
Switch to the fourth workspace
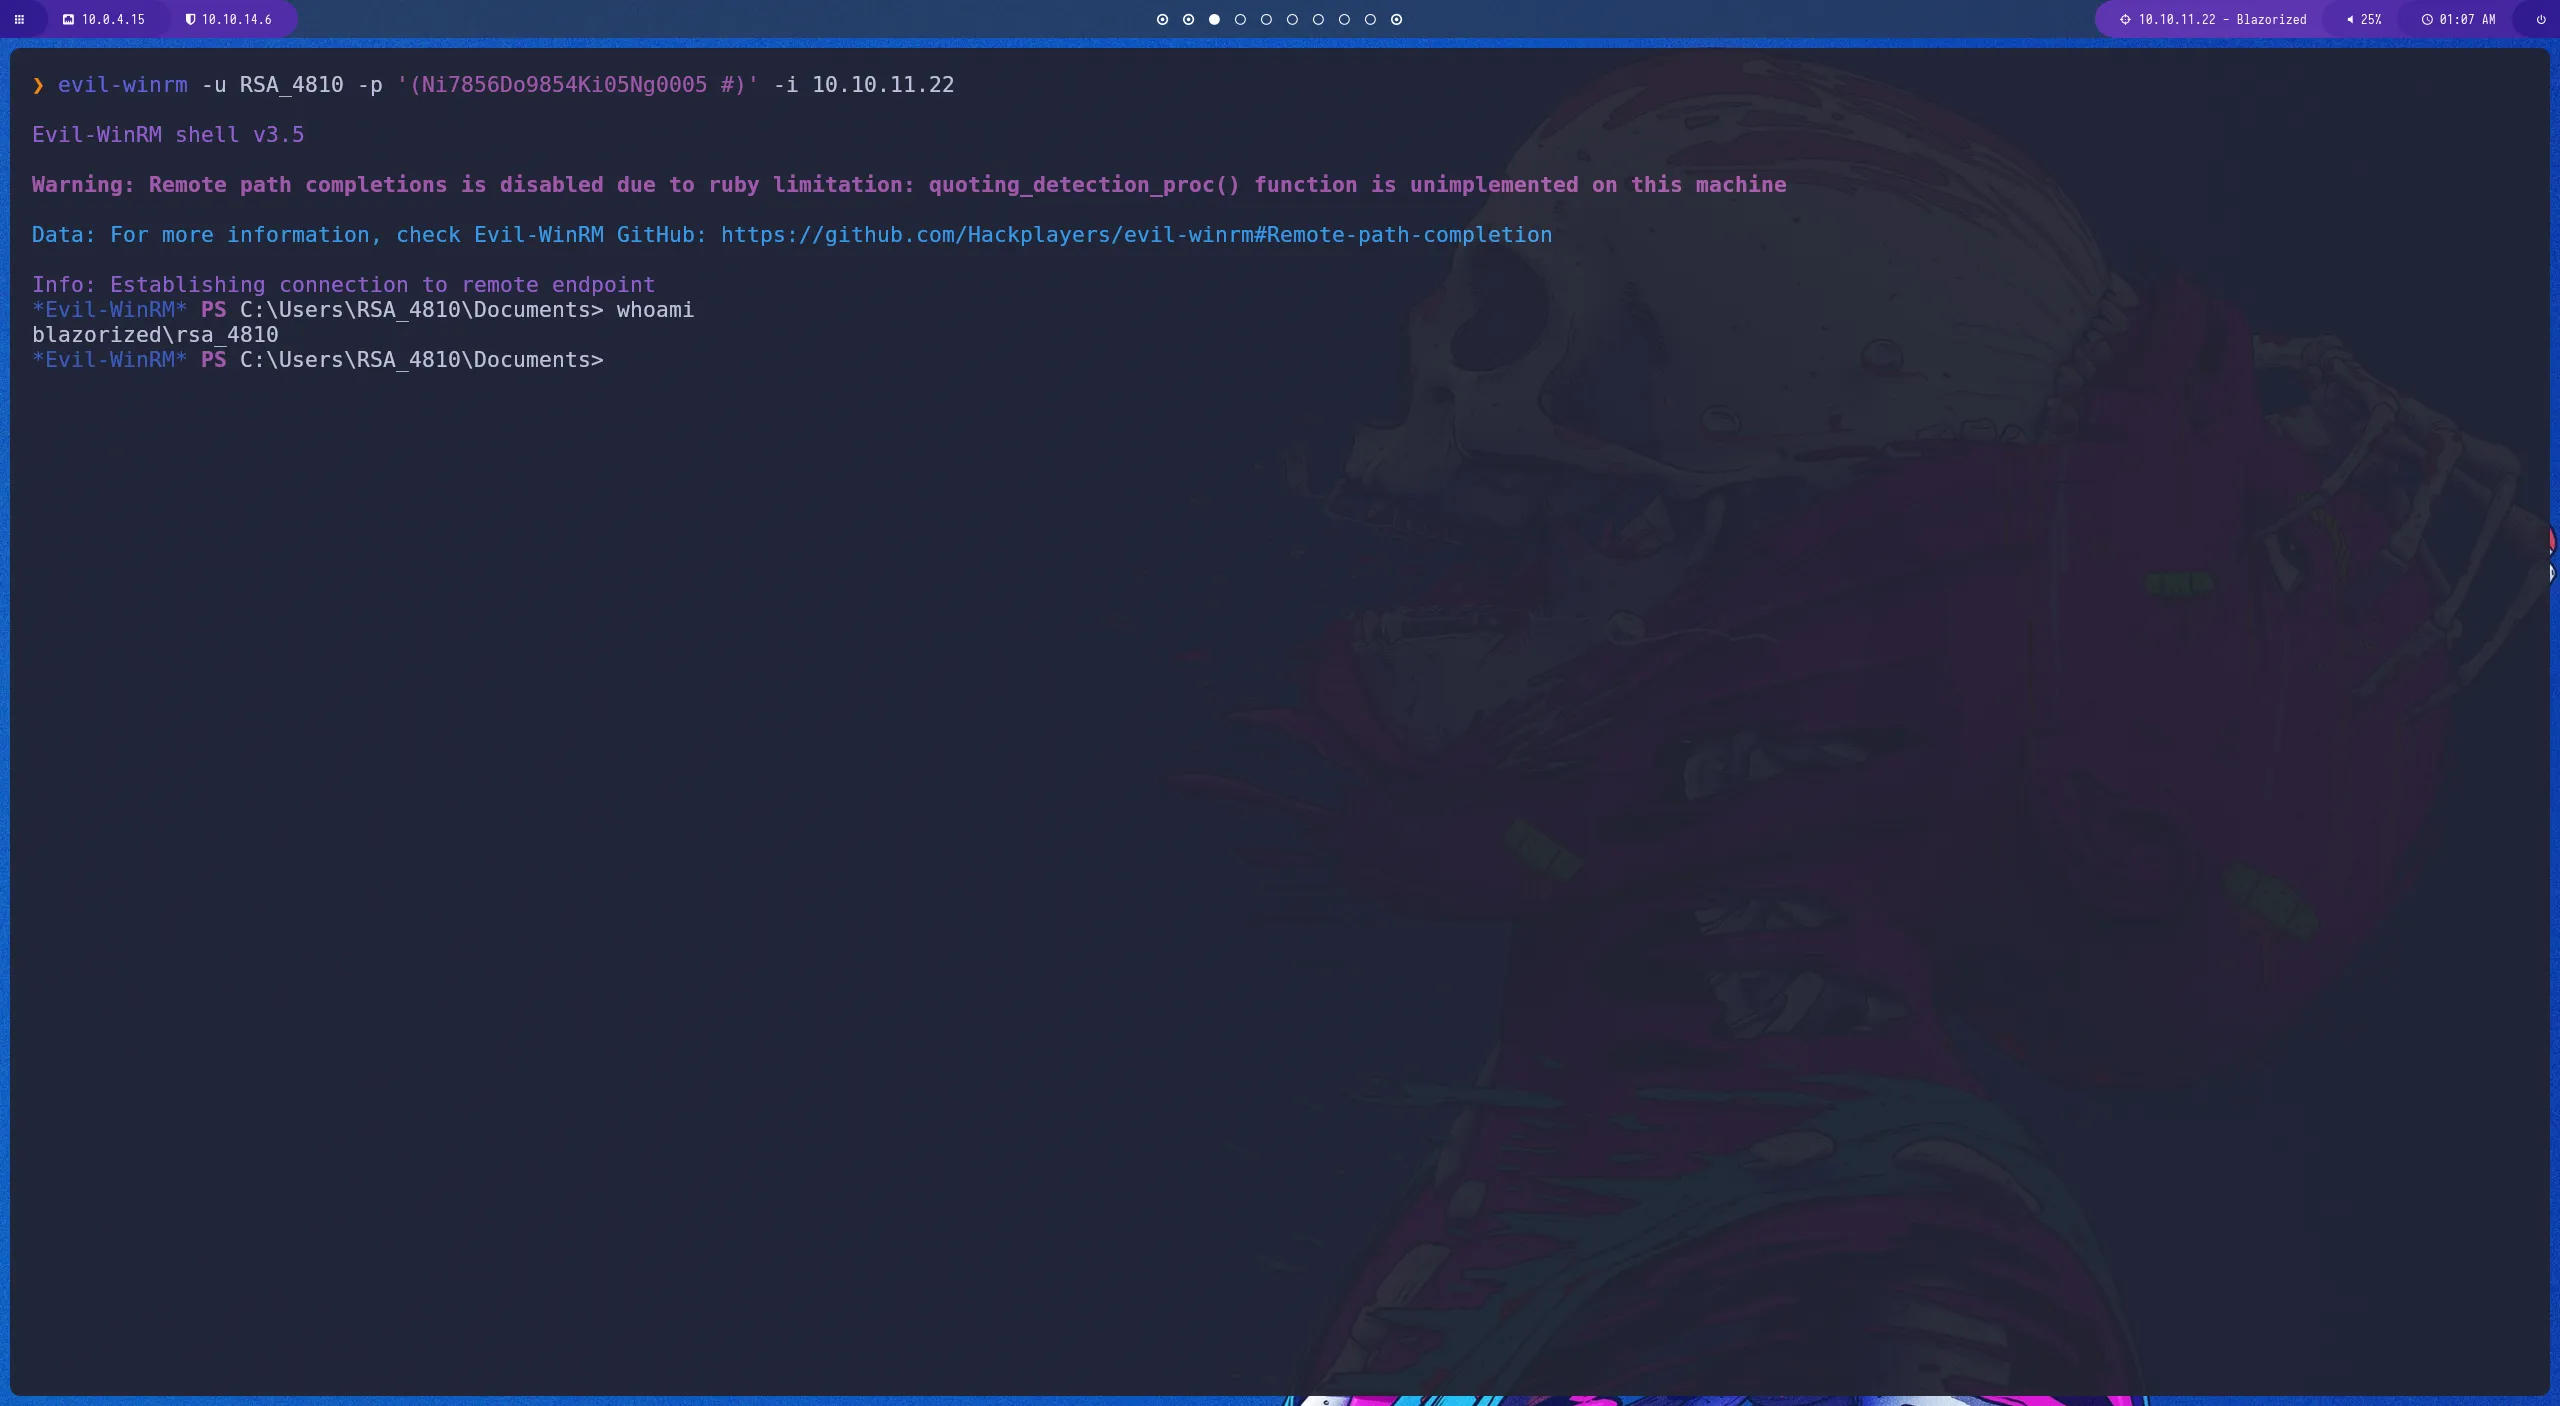1240,19
